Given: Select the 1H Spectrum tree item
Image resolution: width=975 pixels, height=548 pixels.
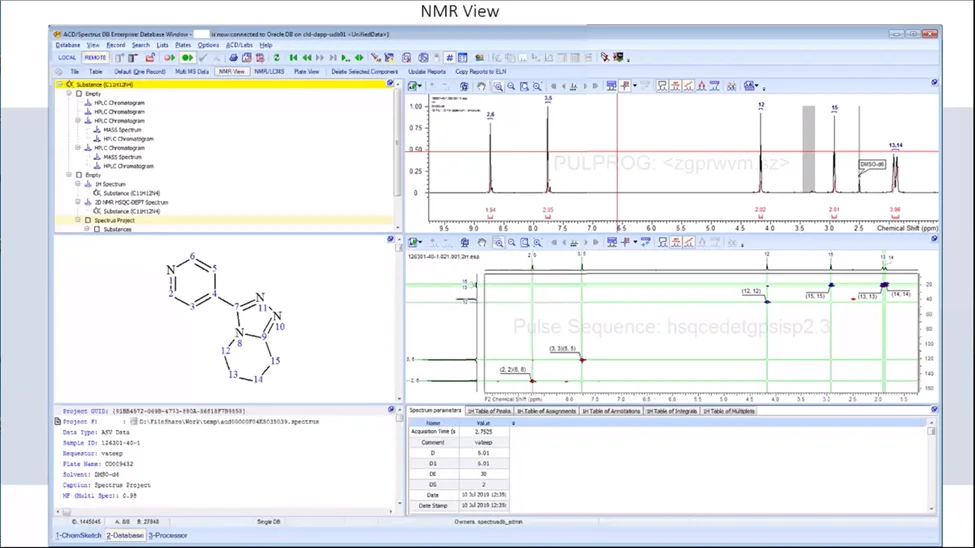Looking at the screenshot, I should point(110,184).
